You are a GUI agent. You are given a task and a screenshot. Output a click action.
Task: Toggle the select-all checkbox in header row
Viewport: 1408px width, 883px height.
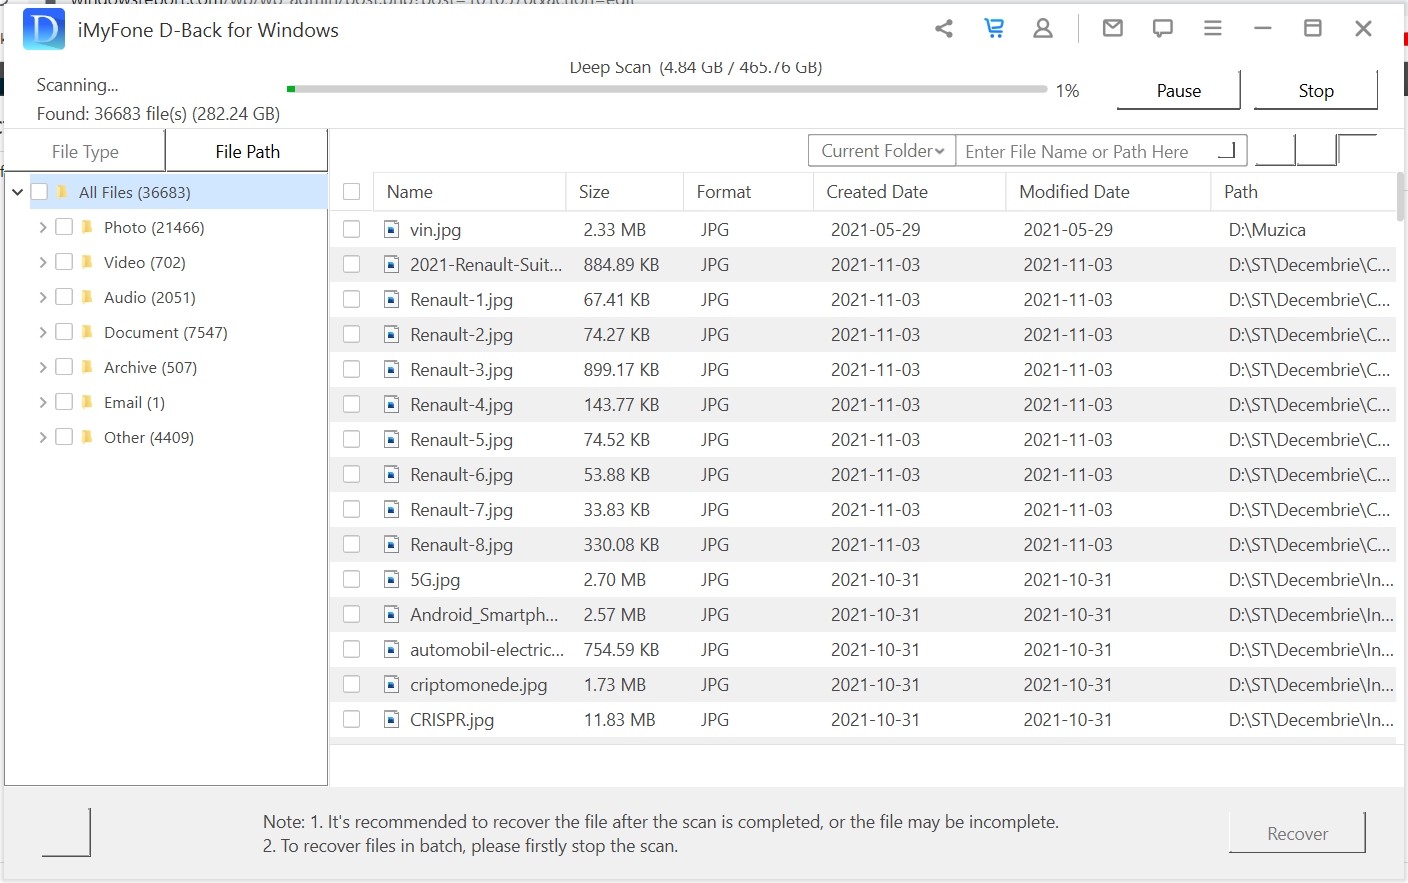click(x=351, y=192)
